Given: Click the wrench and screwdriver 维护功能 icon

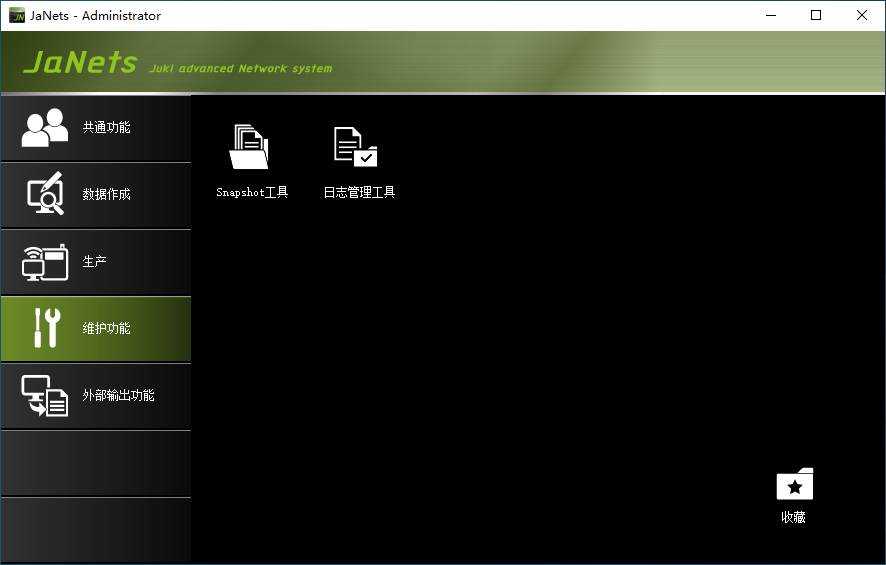Looking at the screenshot, I should click(45, 328).
